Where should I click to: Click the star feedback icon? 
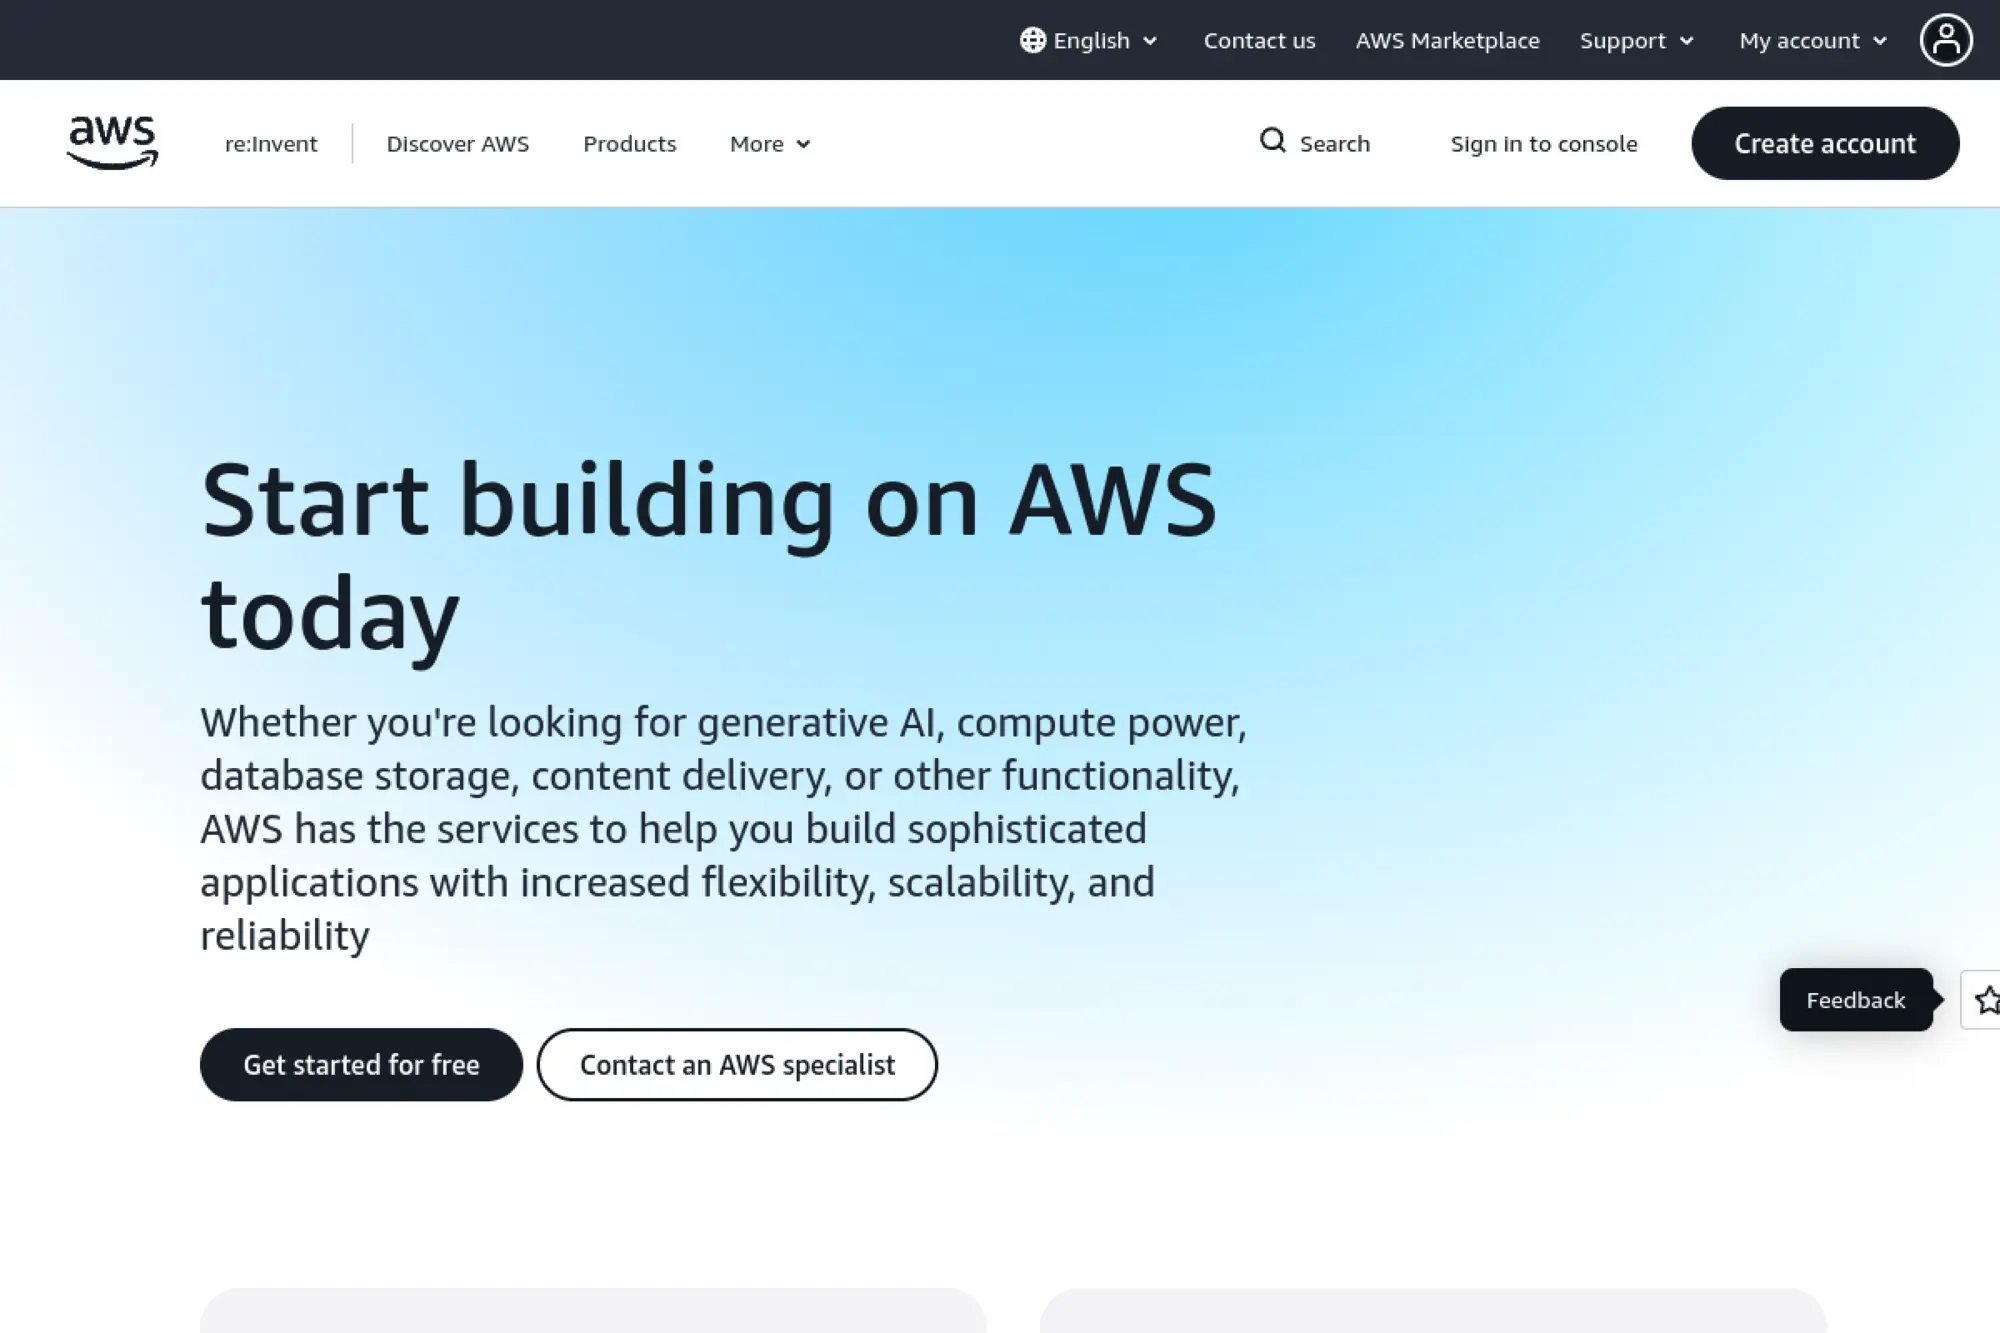(x=1988, y=1000)
